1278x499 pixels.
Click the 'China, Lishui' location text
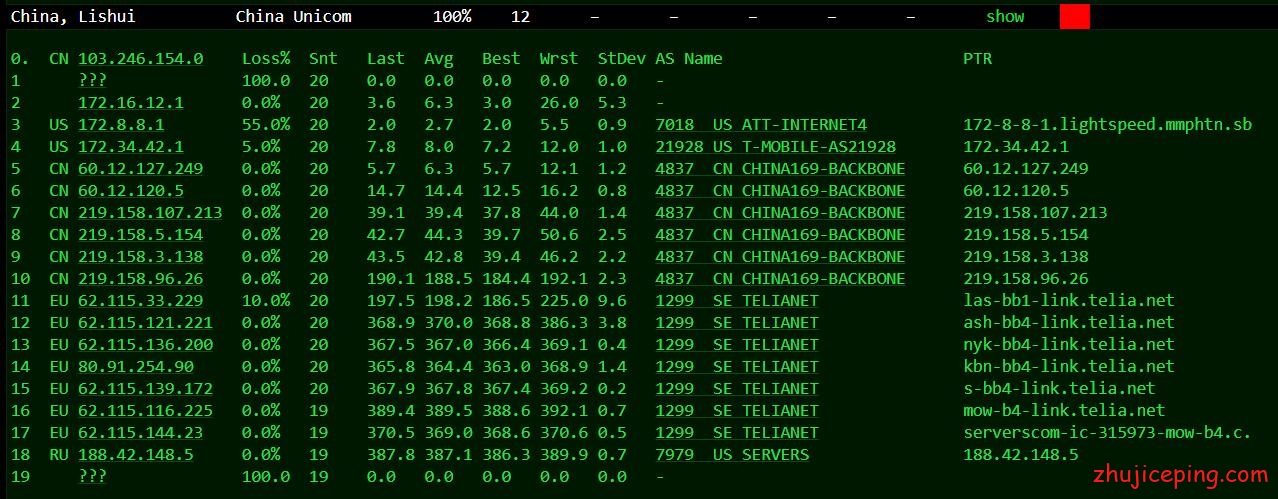(73, 16)
